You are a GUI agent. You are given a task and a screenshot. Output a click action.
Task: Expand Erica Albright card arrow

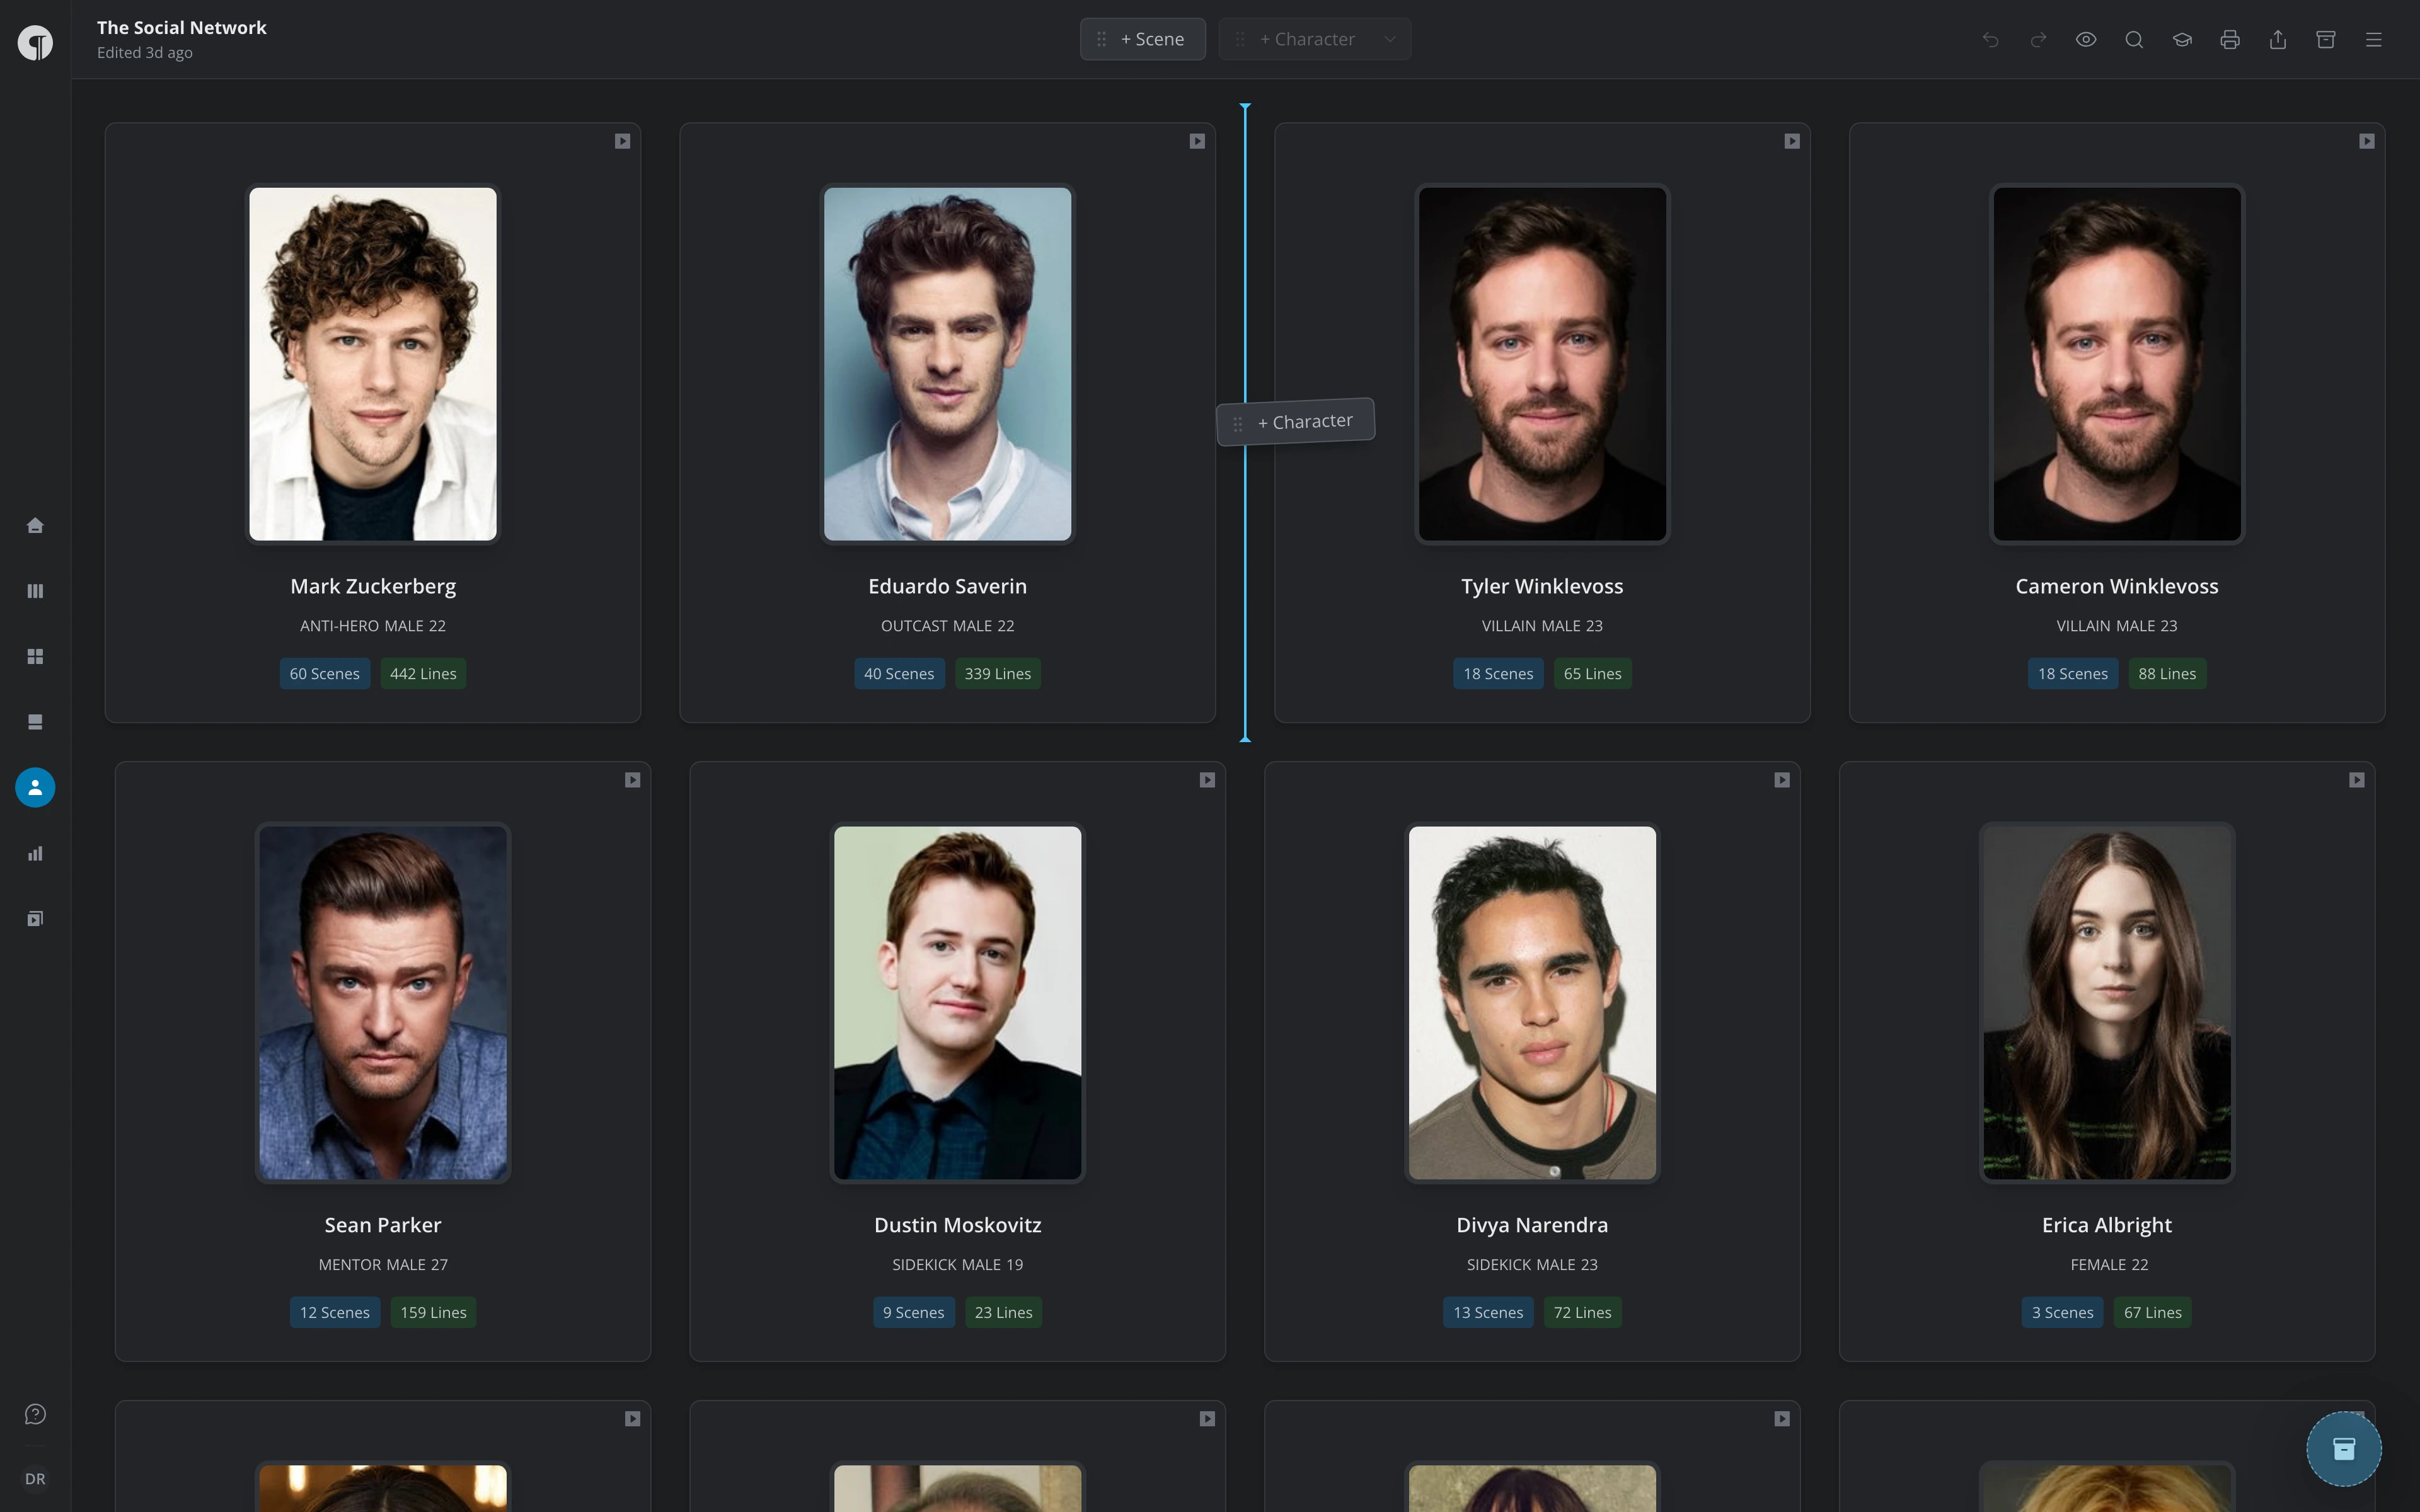2357,780
